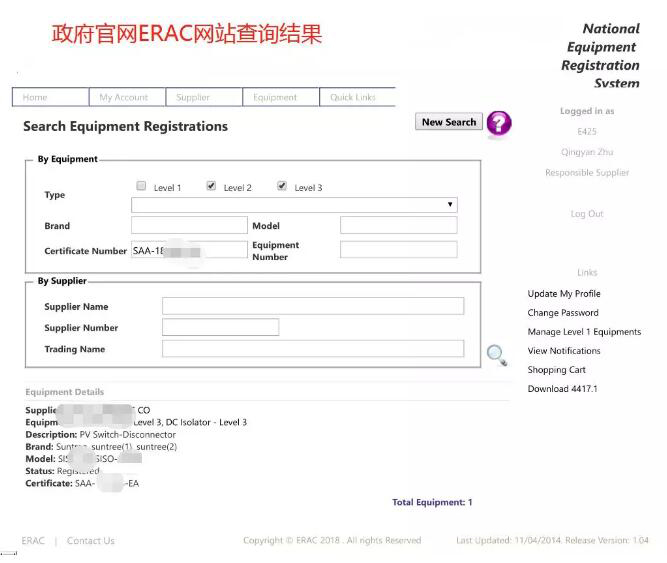Screen dimensions: 667x563
Task: Open the My Account menu
Action: tap(127, 97)
